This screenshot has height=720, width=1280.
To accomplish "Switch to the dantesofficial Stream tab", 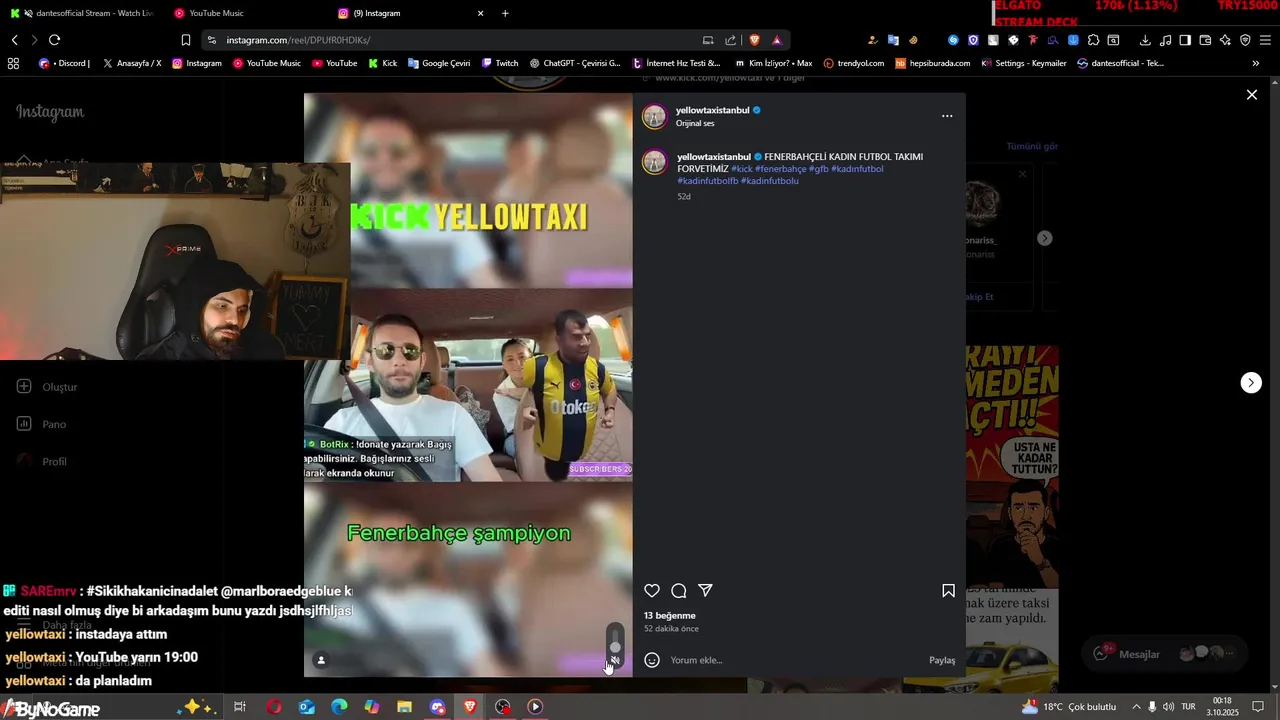I will point(80,13).
